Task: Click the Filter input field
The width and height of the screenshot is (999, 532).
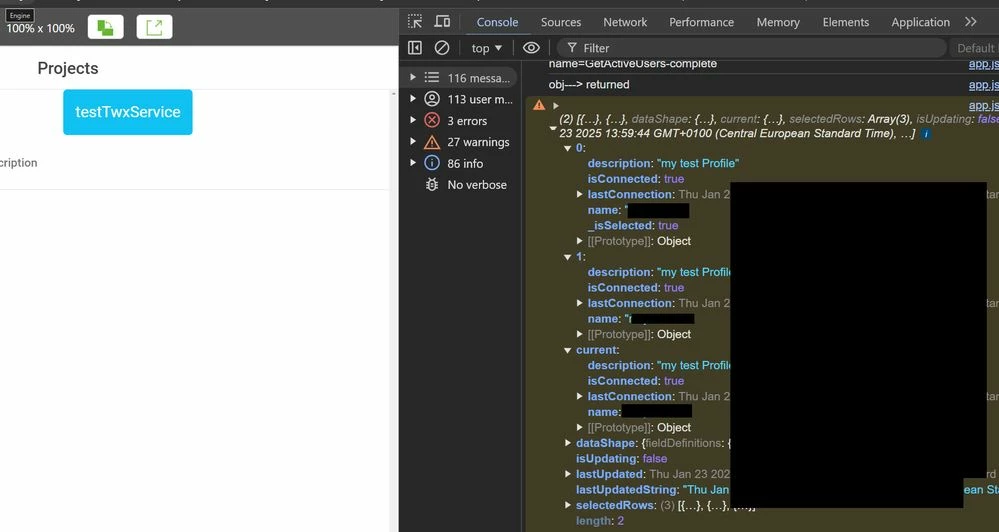Action: pyautogui.click(x=752, y=48)
